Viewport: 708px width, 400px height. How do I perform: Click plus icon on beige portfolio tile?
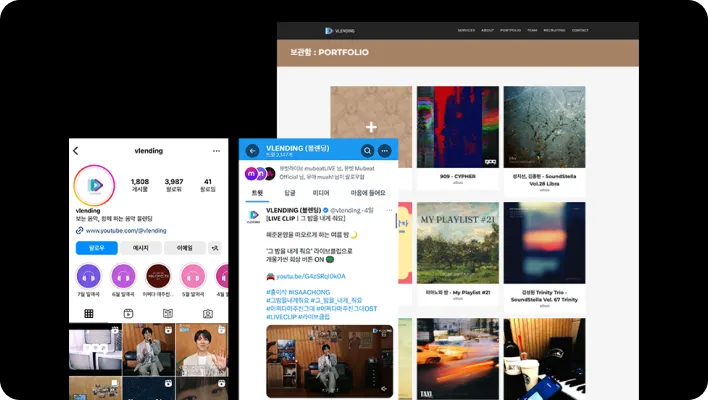tap(371, 127)
